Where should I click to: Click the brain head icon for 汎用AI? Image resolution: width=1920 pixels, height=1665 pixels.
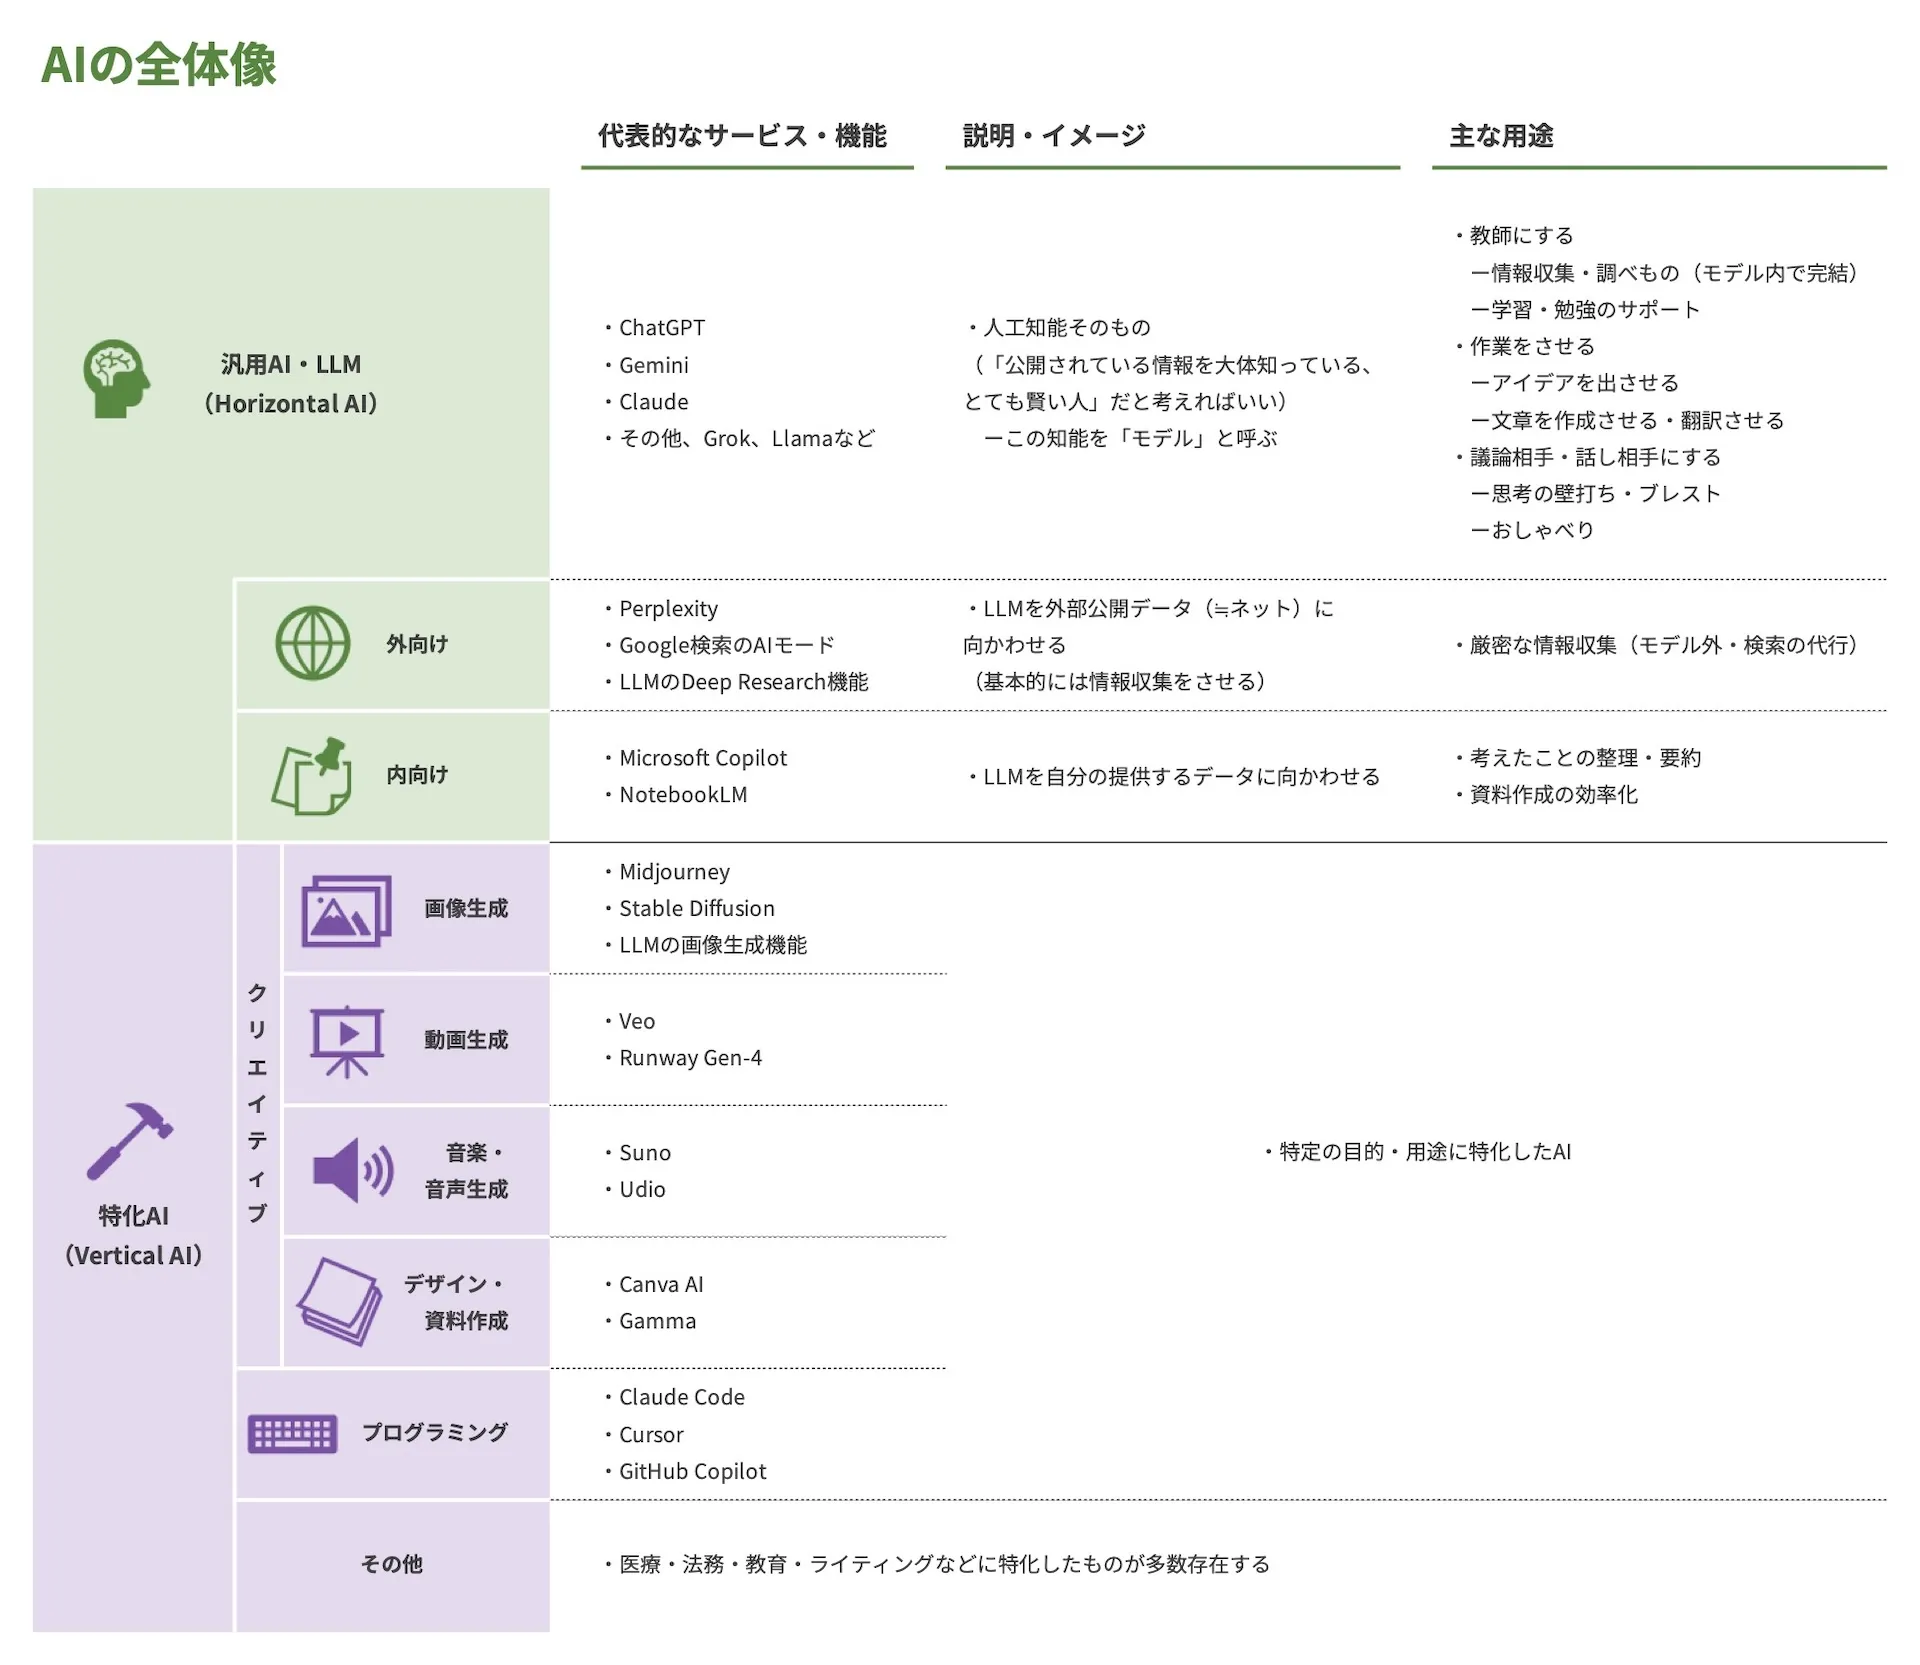pos(116,379)
